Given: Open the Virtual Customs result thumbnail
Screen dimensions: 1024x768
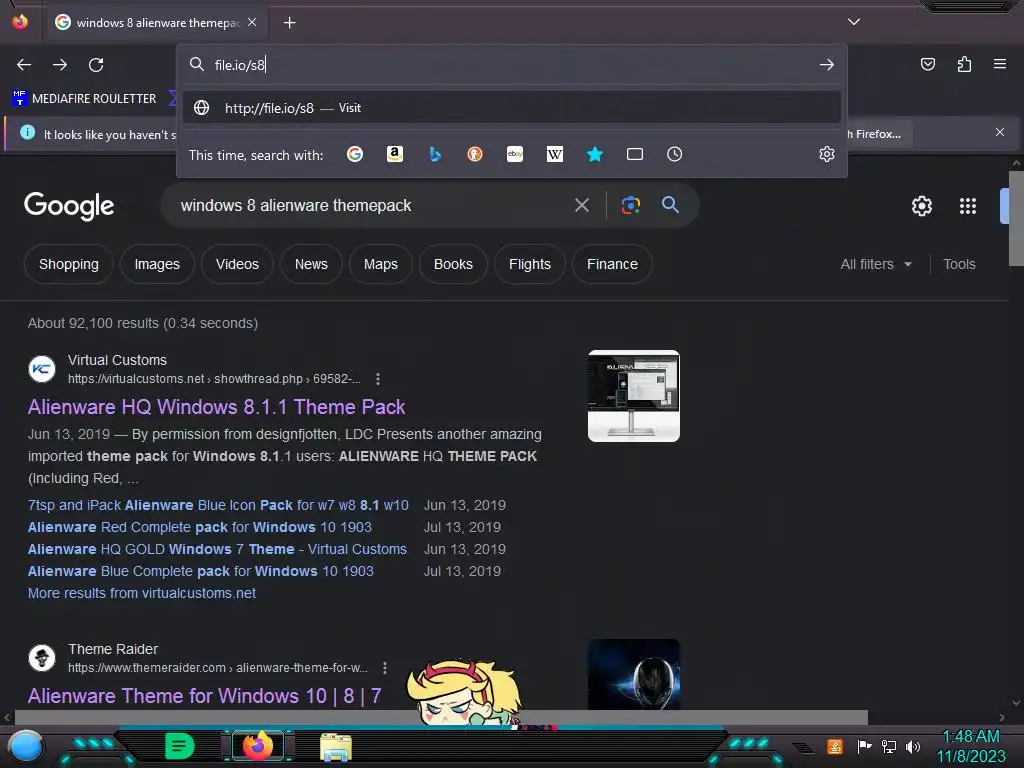Looking at the screenshot, I should coord(633,396).
